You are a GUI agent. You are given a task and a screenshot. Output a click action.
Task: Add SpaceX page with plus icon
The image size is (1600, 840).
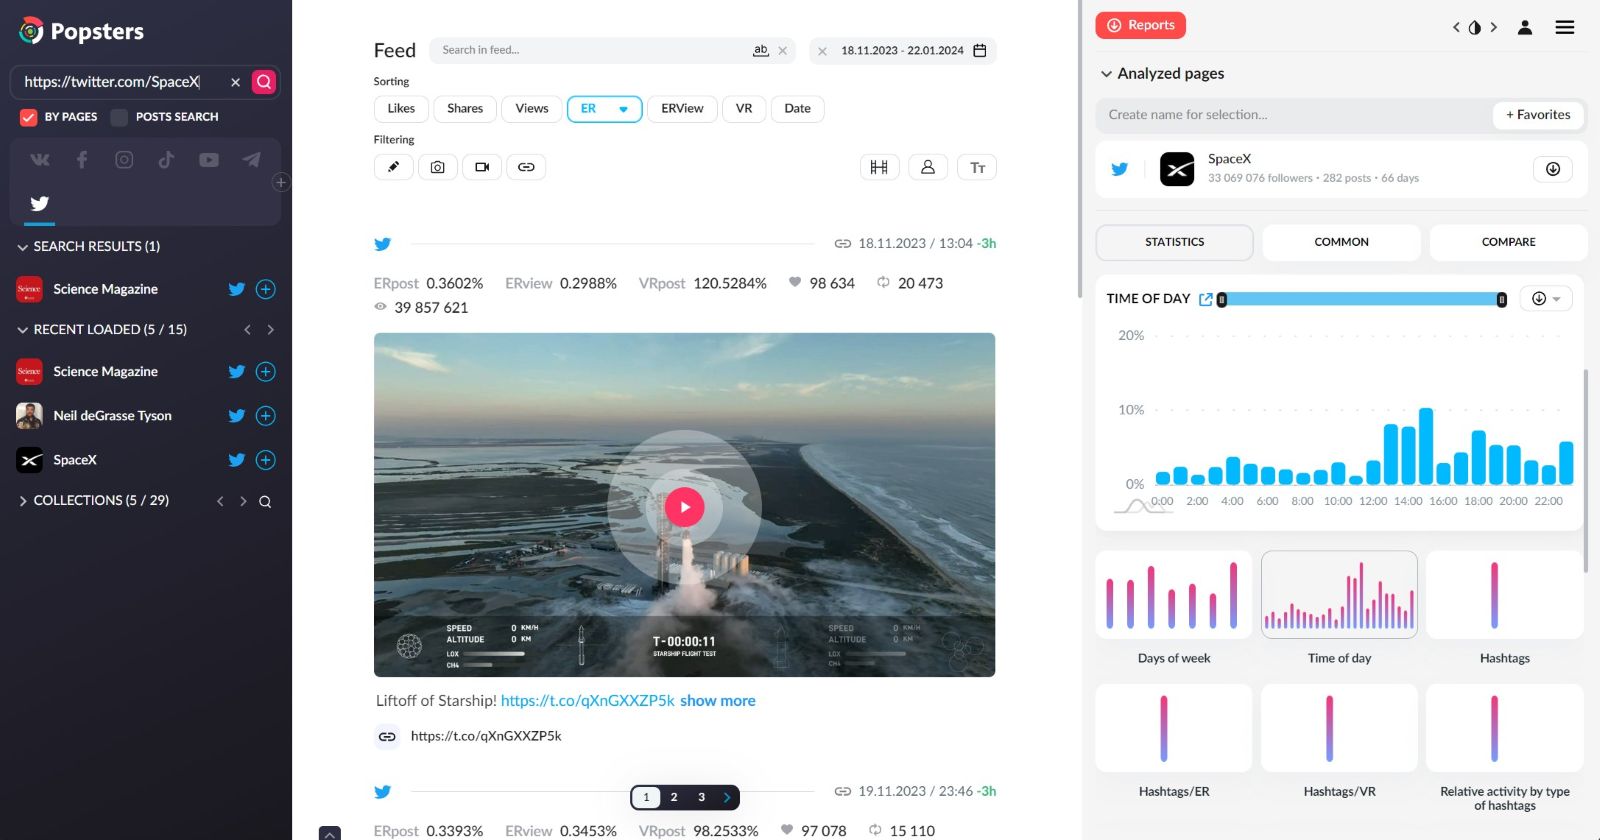tap(265, 460)
